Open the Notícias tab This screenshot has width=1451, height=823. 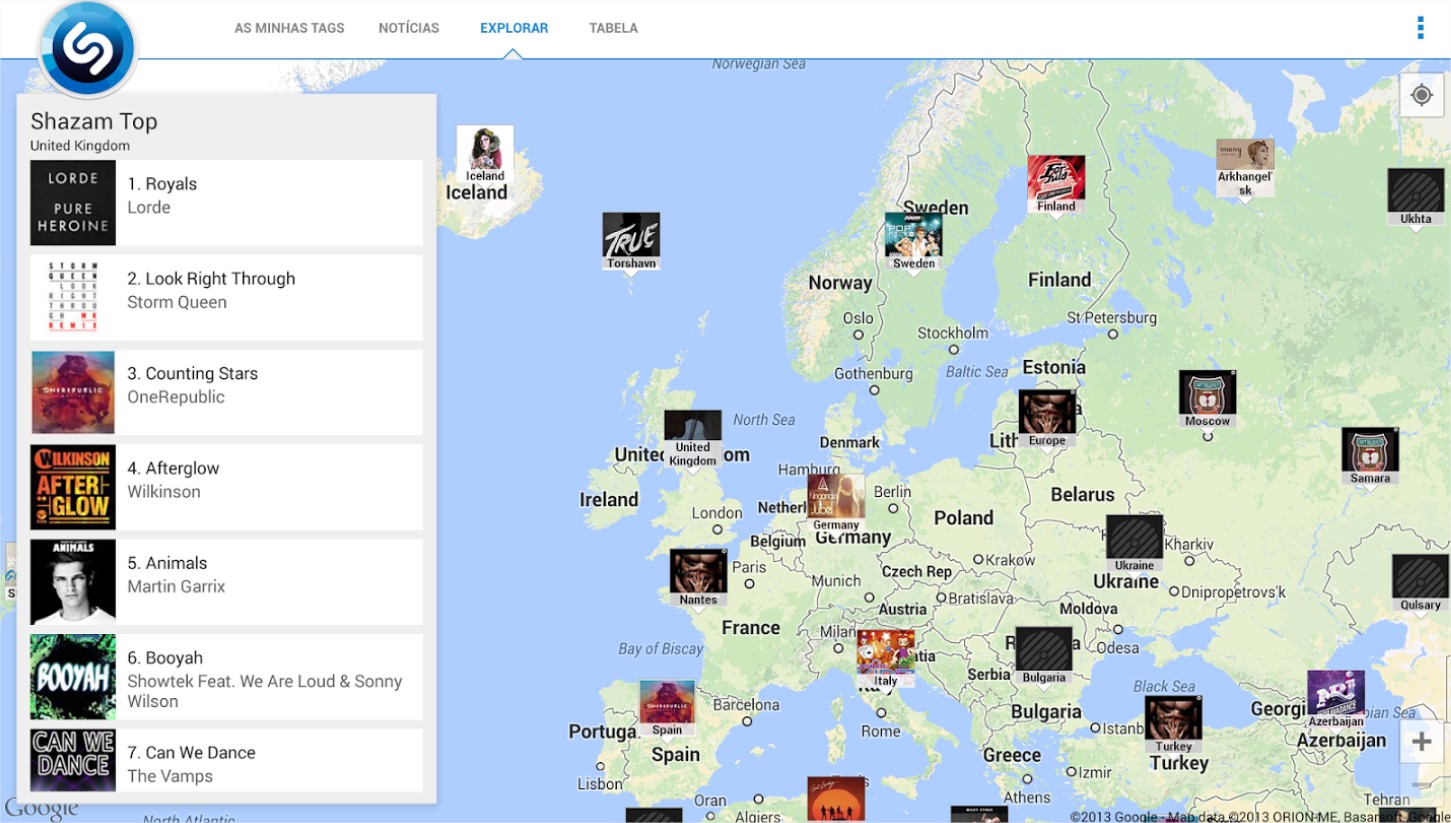coord(409,28)
